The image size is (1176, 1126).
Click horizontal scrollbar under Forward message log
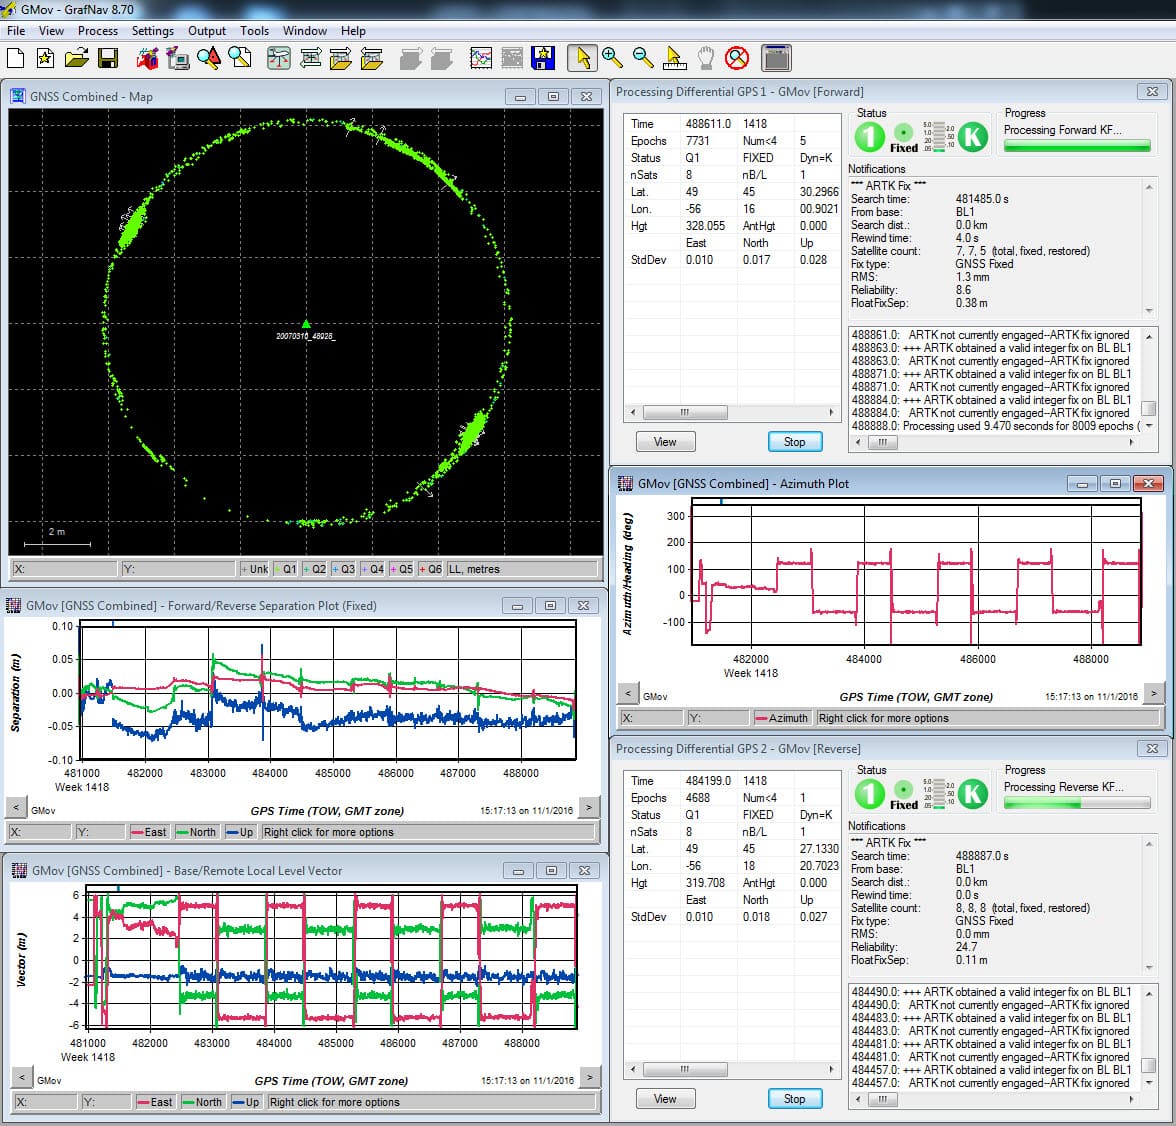pos(994,443)
